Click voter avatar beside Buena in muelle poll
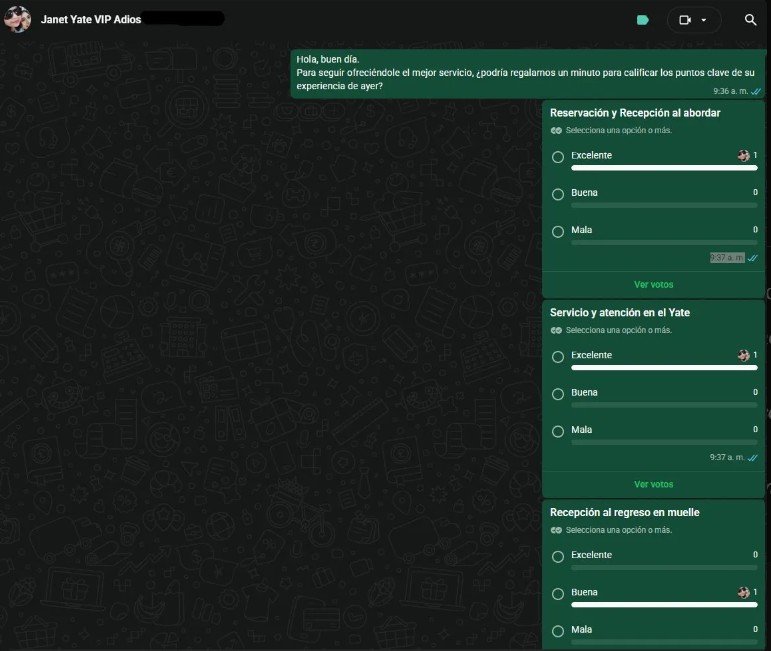 [743, 592]
